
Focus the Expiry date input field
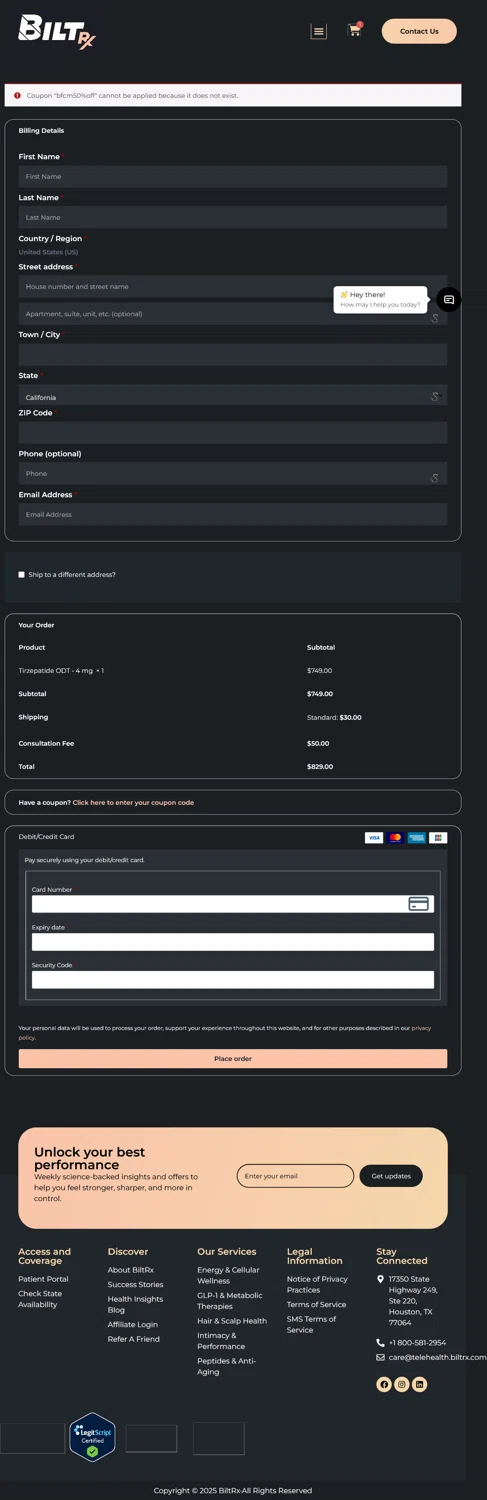[233, 942]
